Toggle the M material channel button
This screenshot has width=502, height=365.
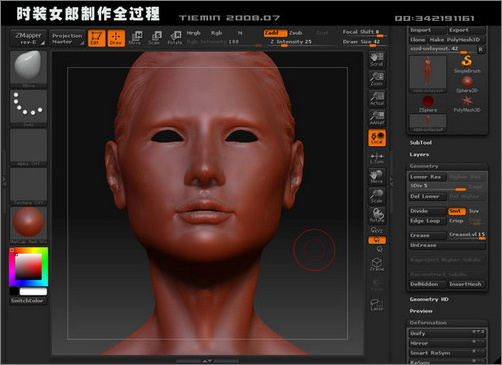click(240, 33)
